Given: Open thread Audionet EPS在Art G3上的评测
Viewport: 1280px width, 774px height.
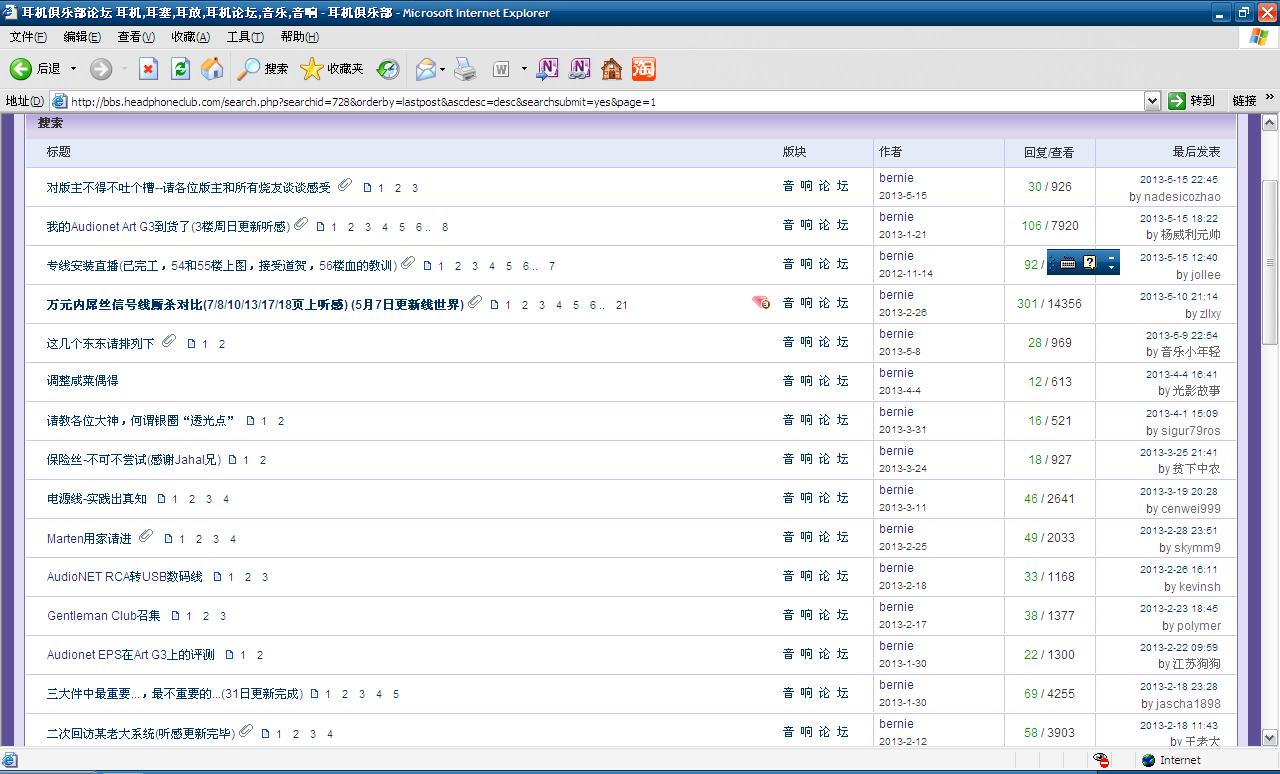Looking at the screenshot, I should tap(131, 655).
